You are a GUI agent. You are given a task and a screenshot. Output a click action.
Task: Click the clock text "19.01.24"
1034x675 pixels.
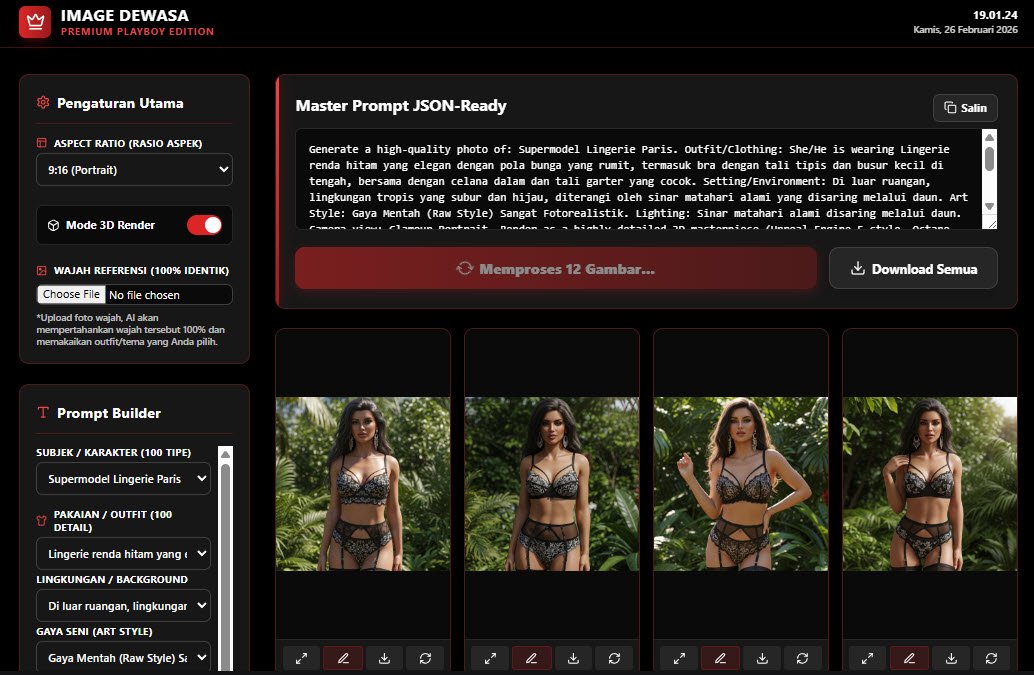click(x=995, y=15)
